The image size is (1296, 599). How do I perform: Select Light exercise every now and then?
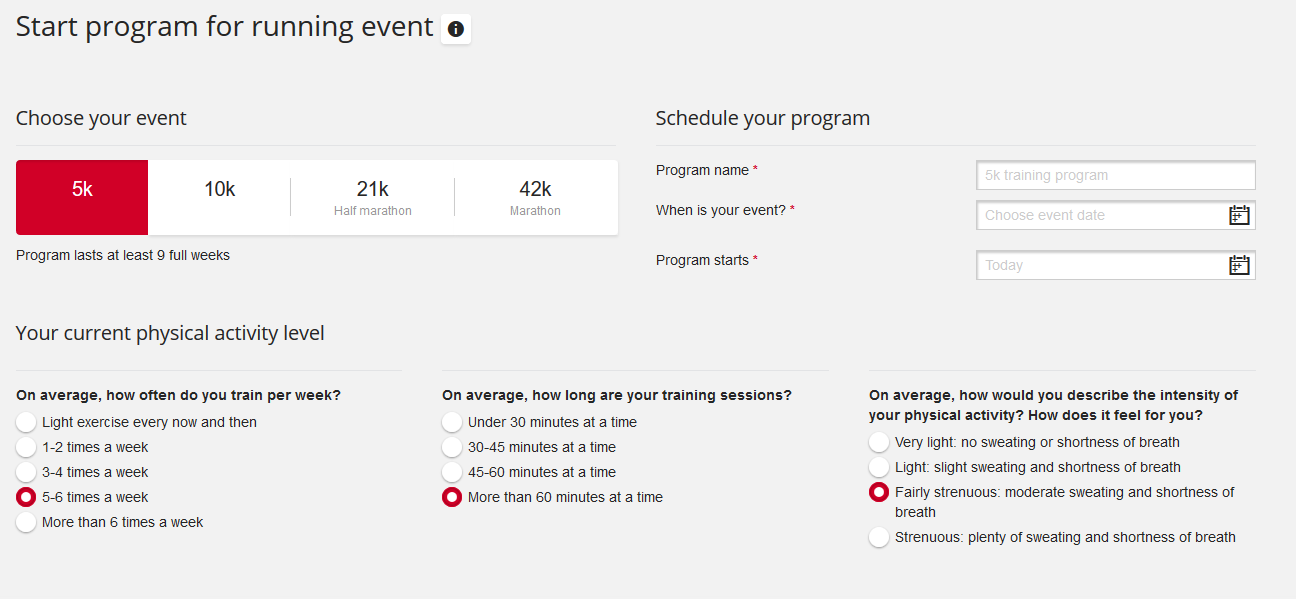coord(27,422)
